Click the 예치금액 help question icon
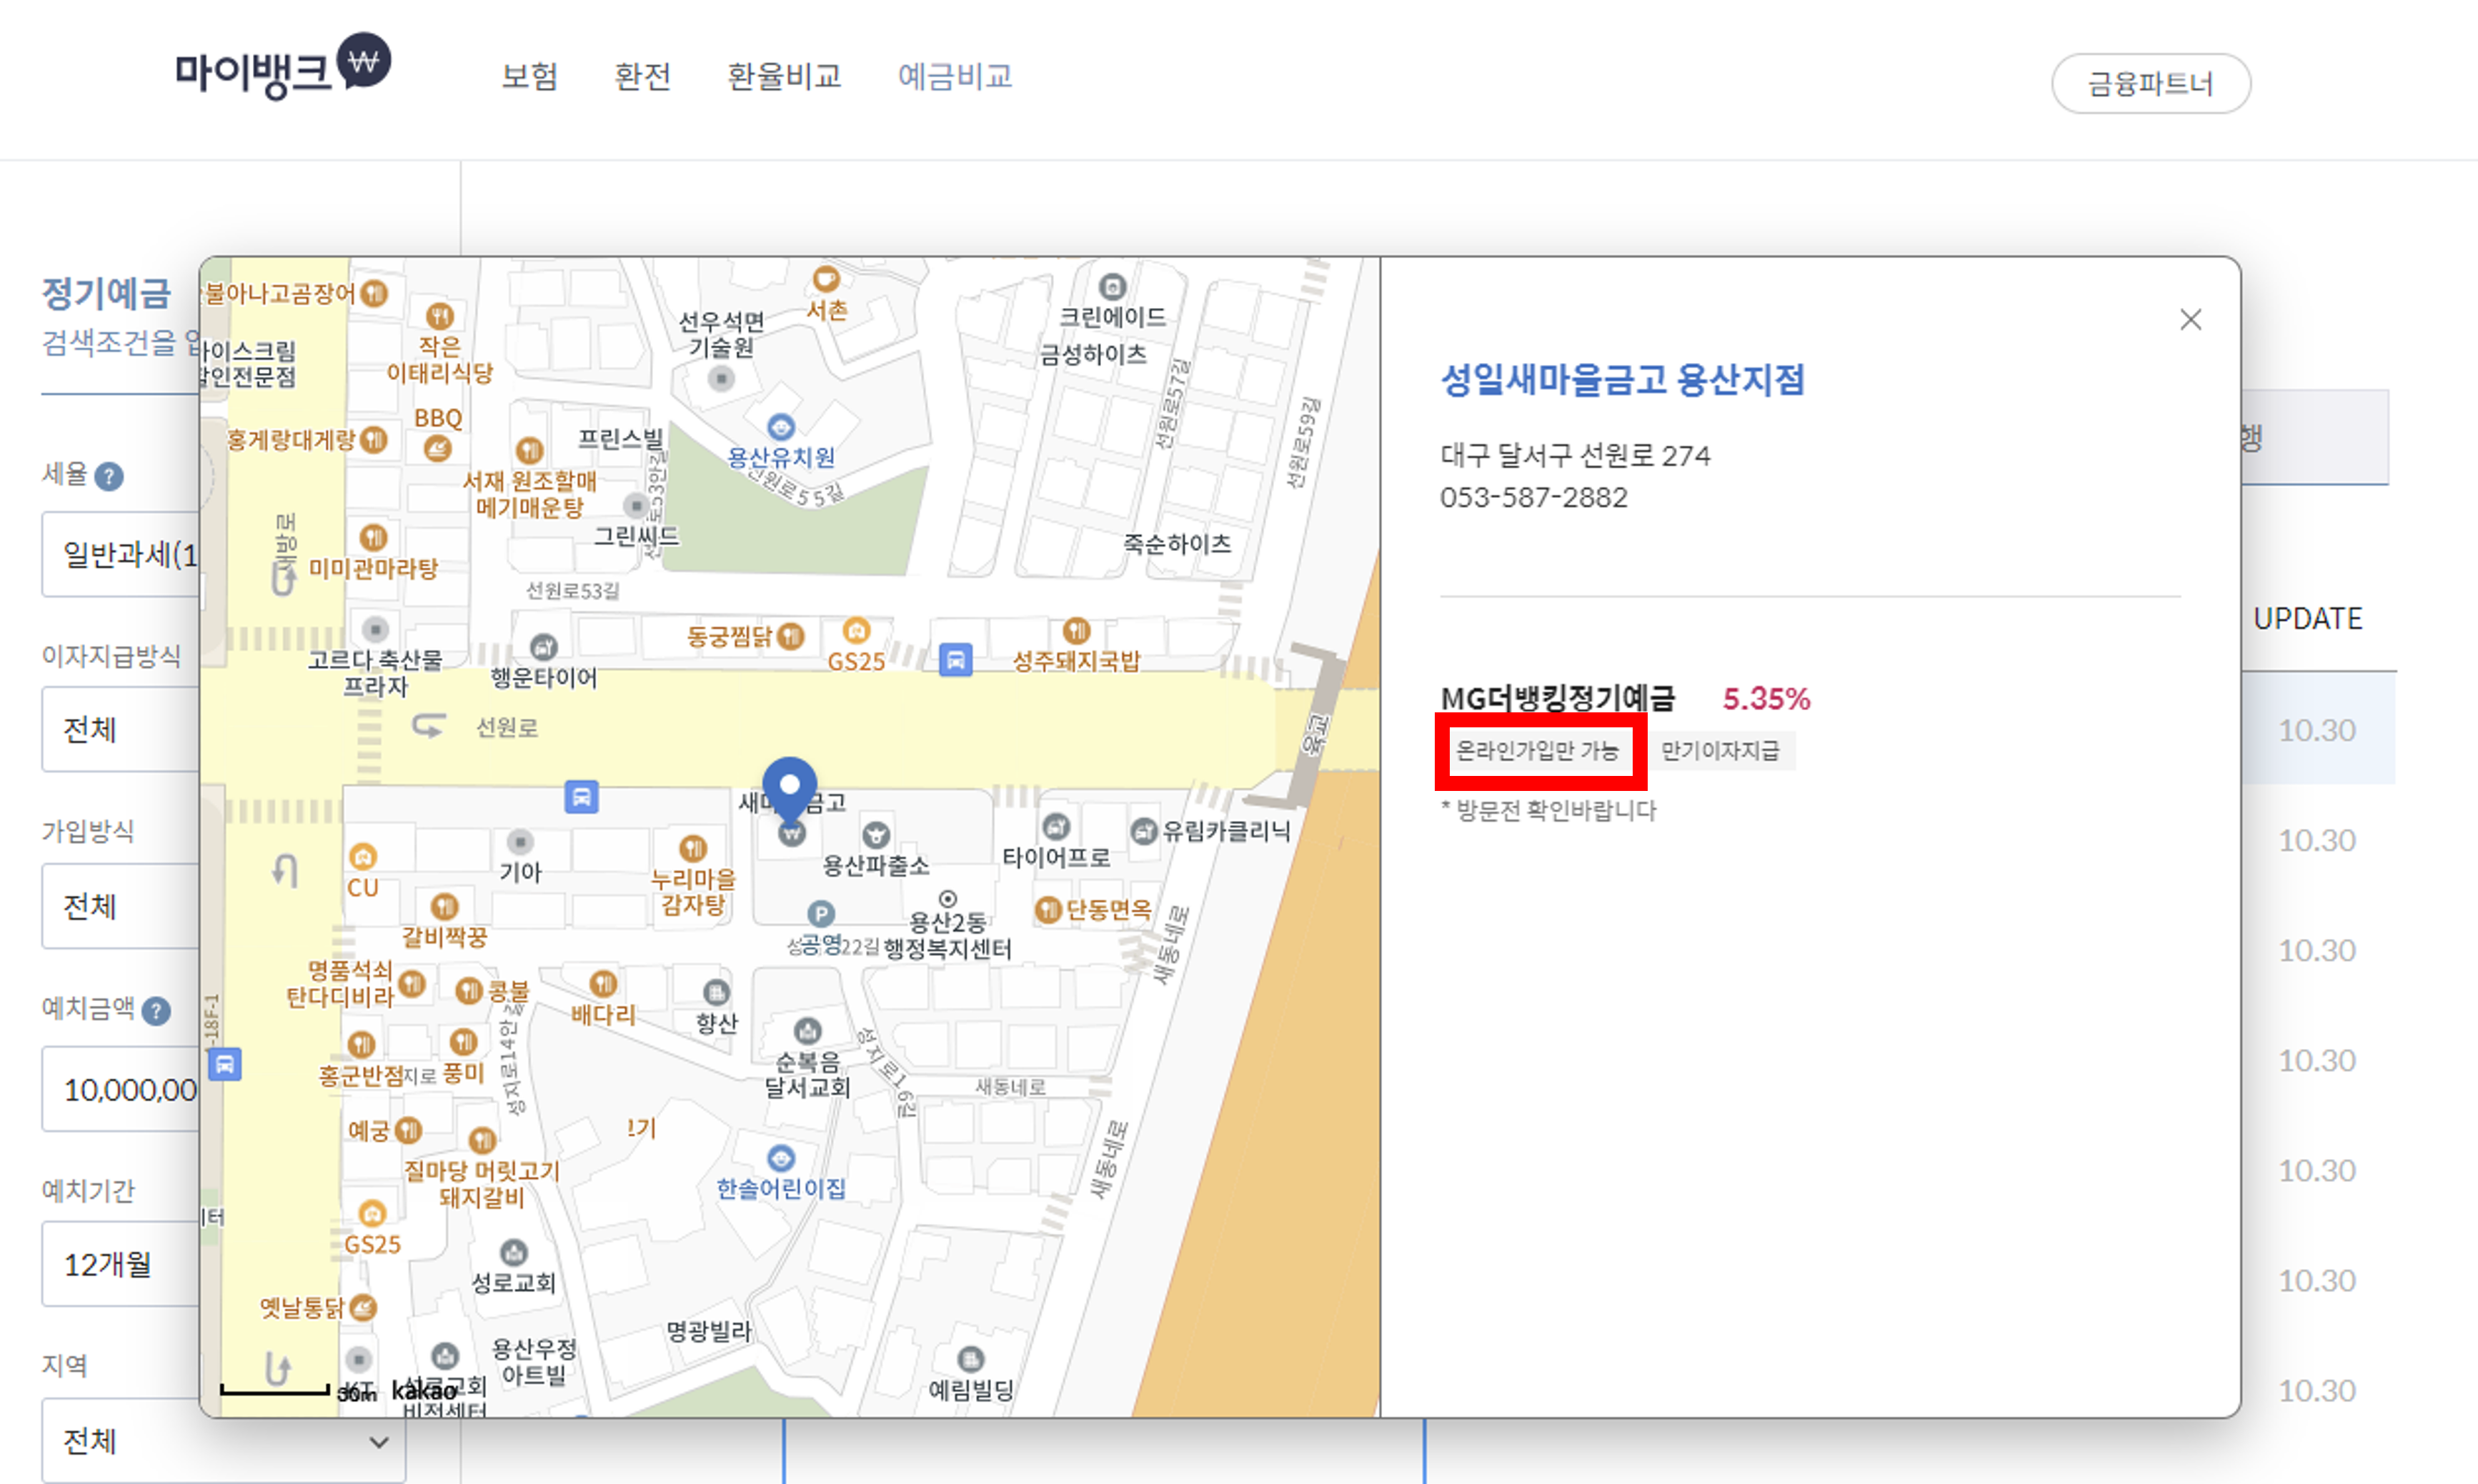 coord(156,1011)
